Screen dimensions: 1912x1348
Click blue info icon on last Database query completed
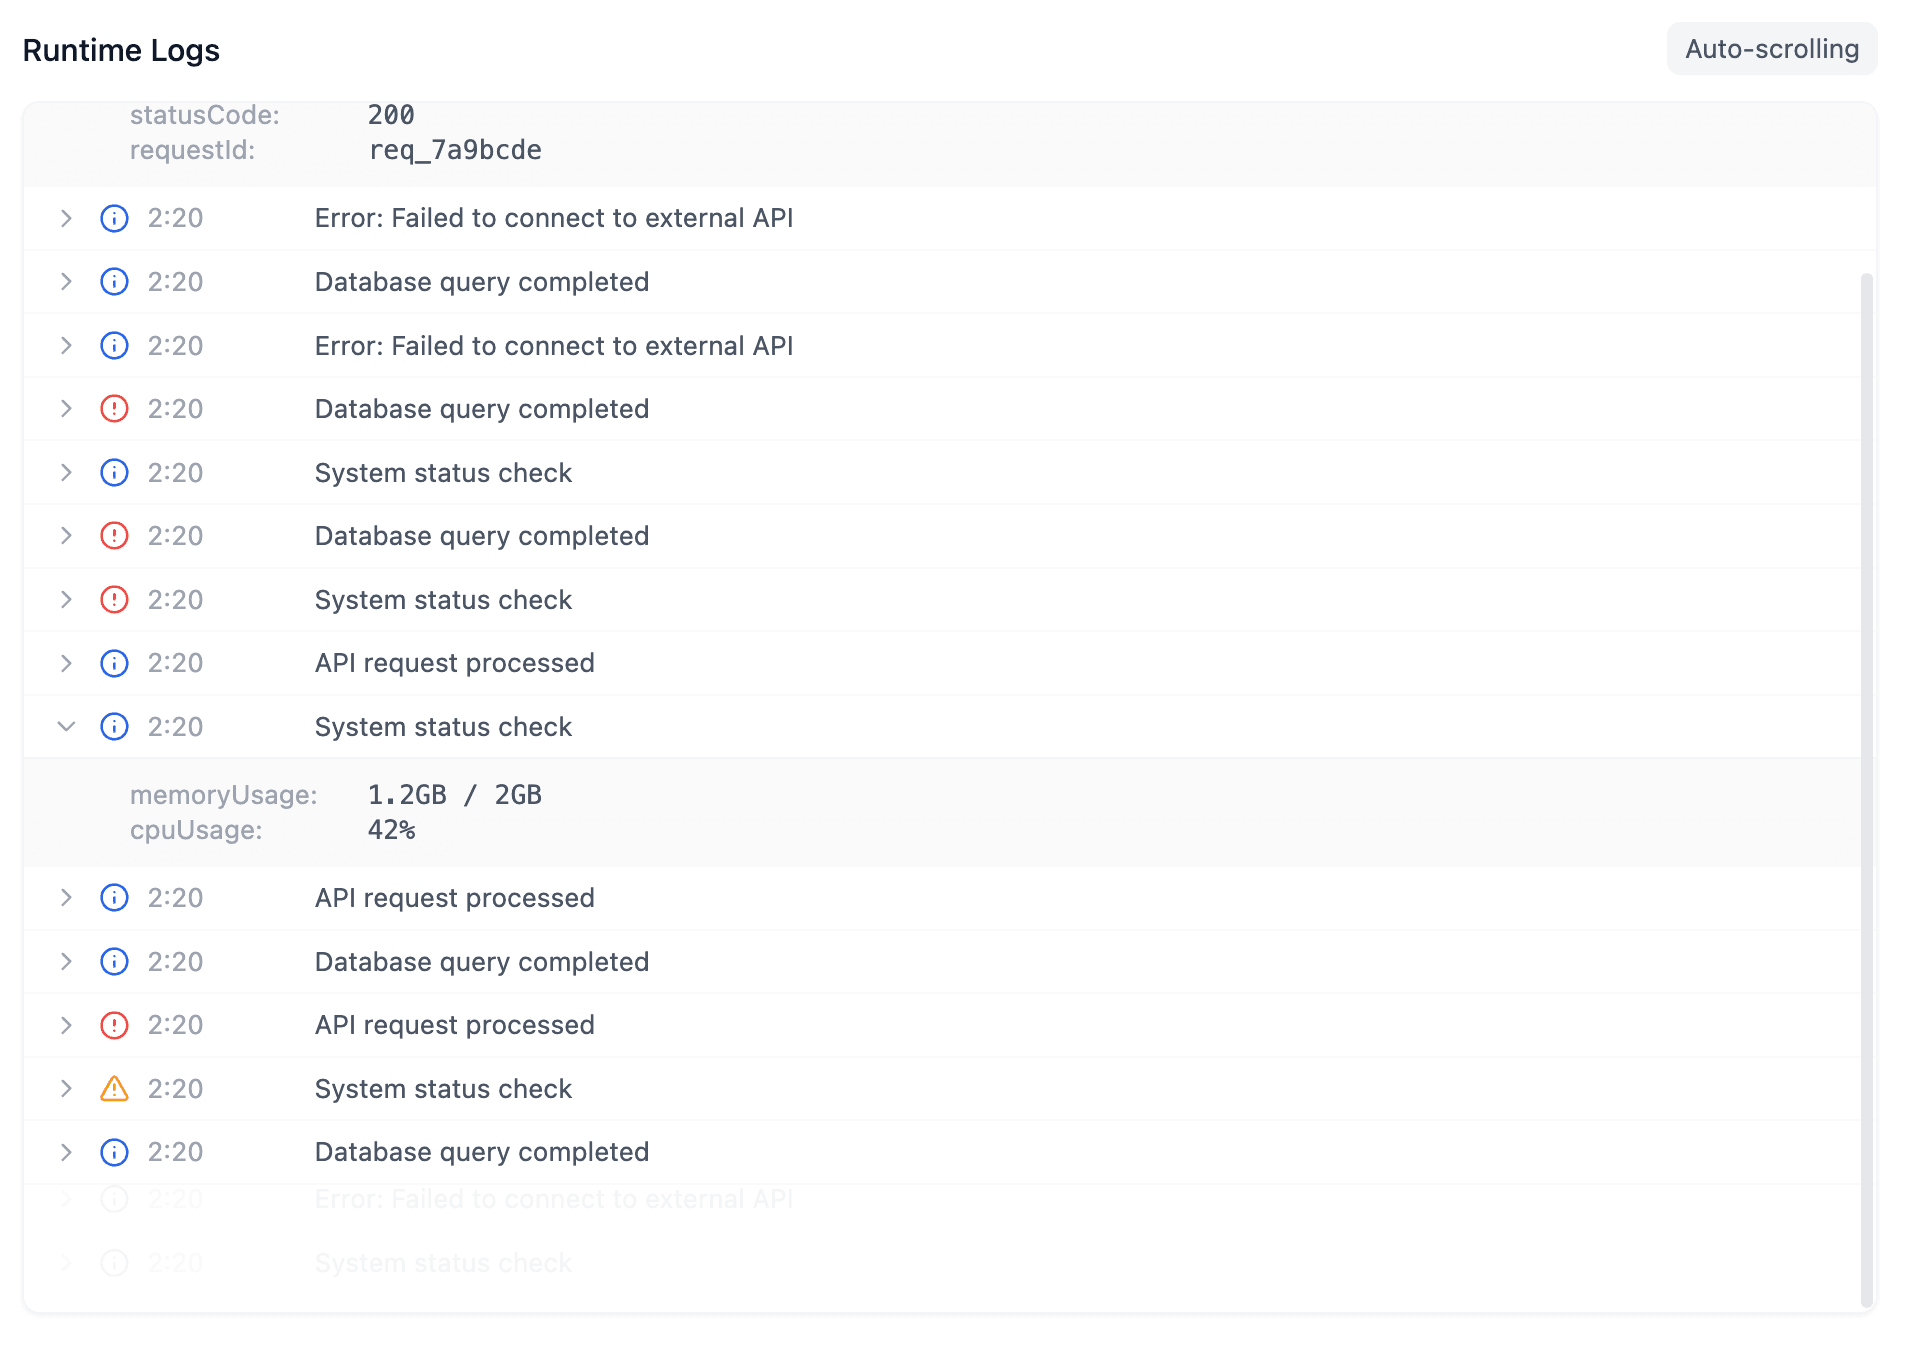[x=114, y=1152]
